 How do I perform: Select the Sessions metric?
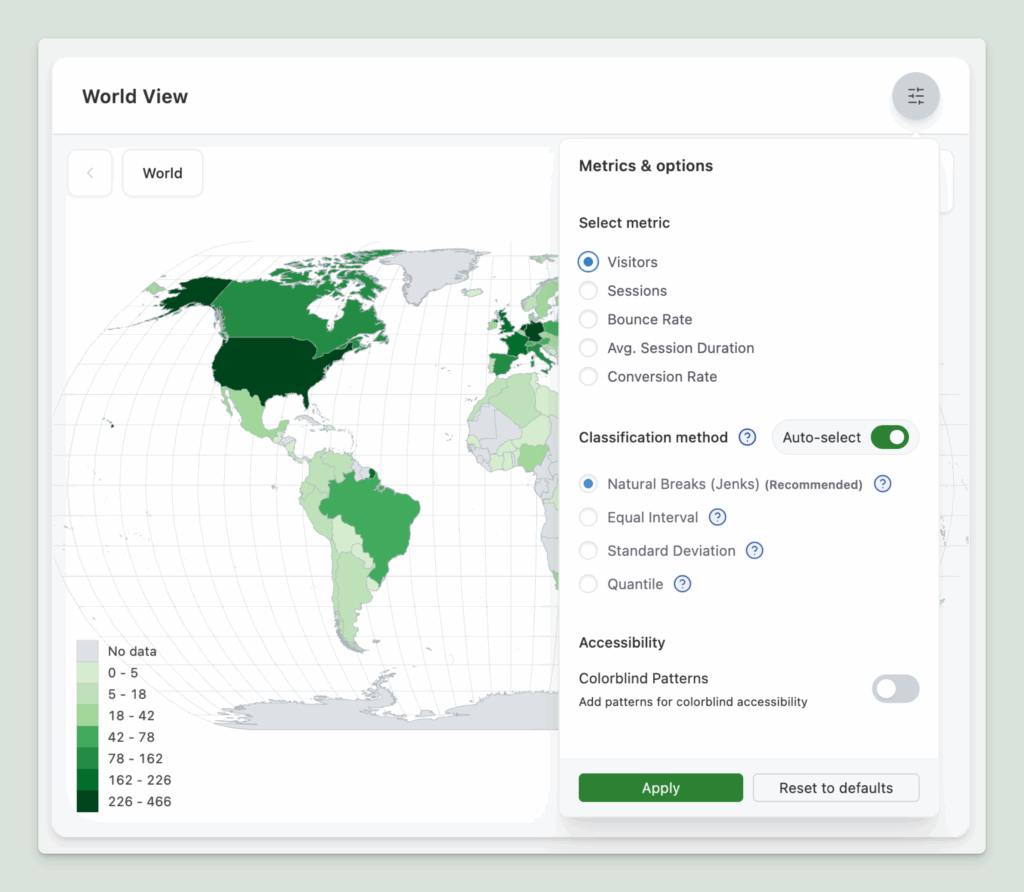click(x=589, y=291)
